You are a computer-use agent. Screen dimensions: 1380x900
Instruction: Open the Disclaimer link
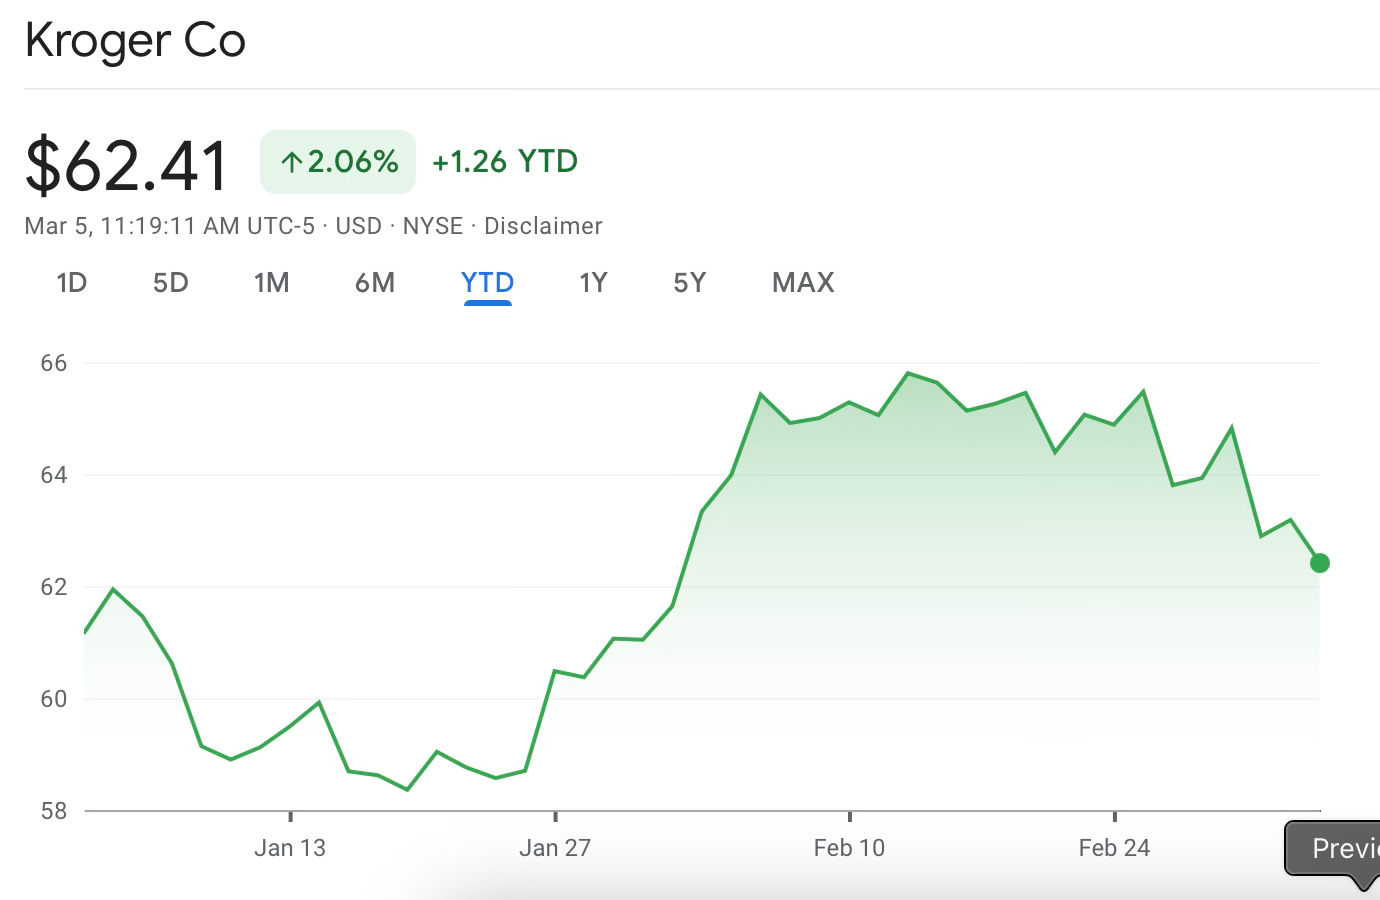coord(543,226)
